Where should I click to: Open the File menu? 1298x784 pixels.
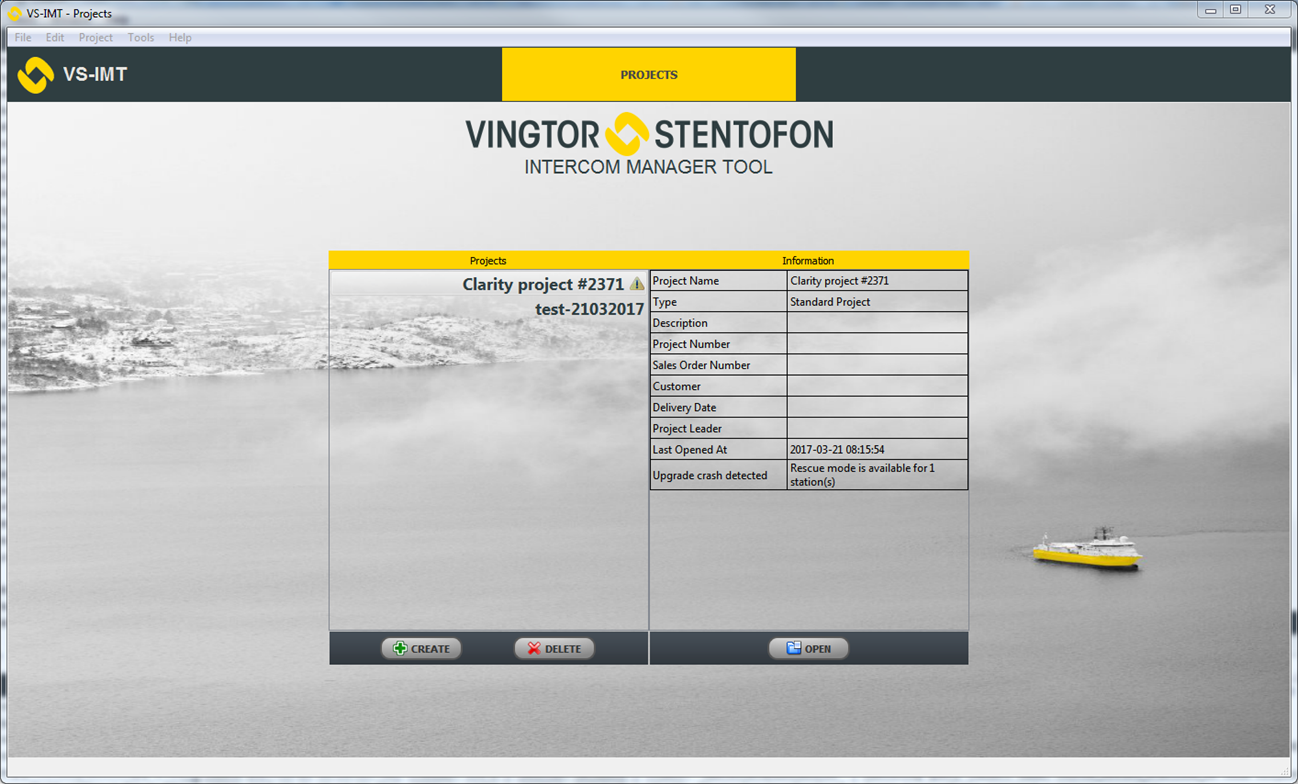[23, 38]
